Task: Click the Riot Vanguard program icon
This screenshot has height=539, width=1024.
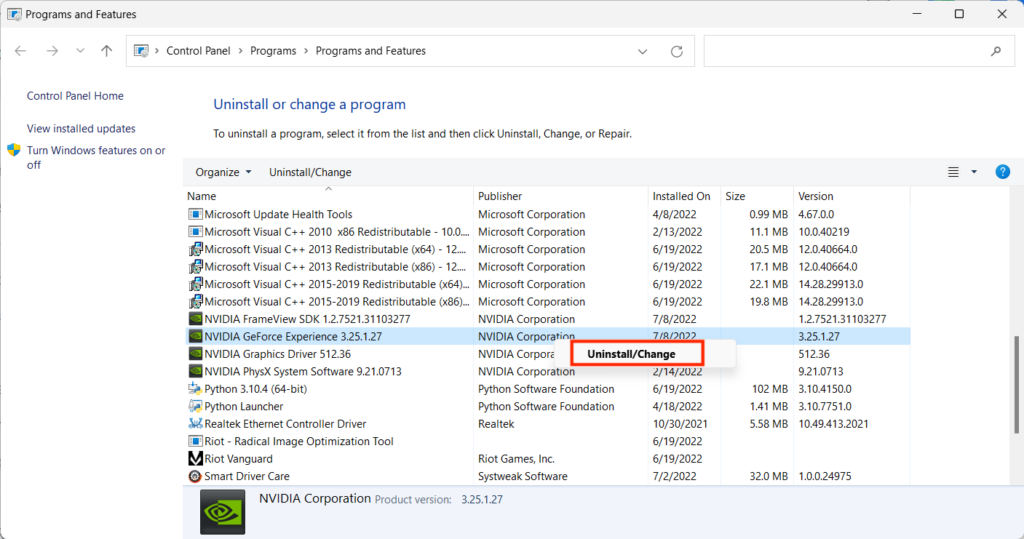Action: pyautogui.click(x=195, y=459)
